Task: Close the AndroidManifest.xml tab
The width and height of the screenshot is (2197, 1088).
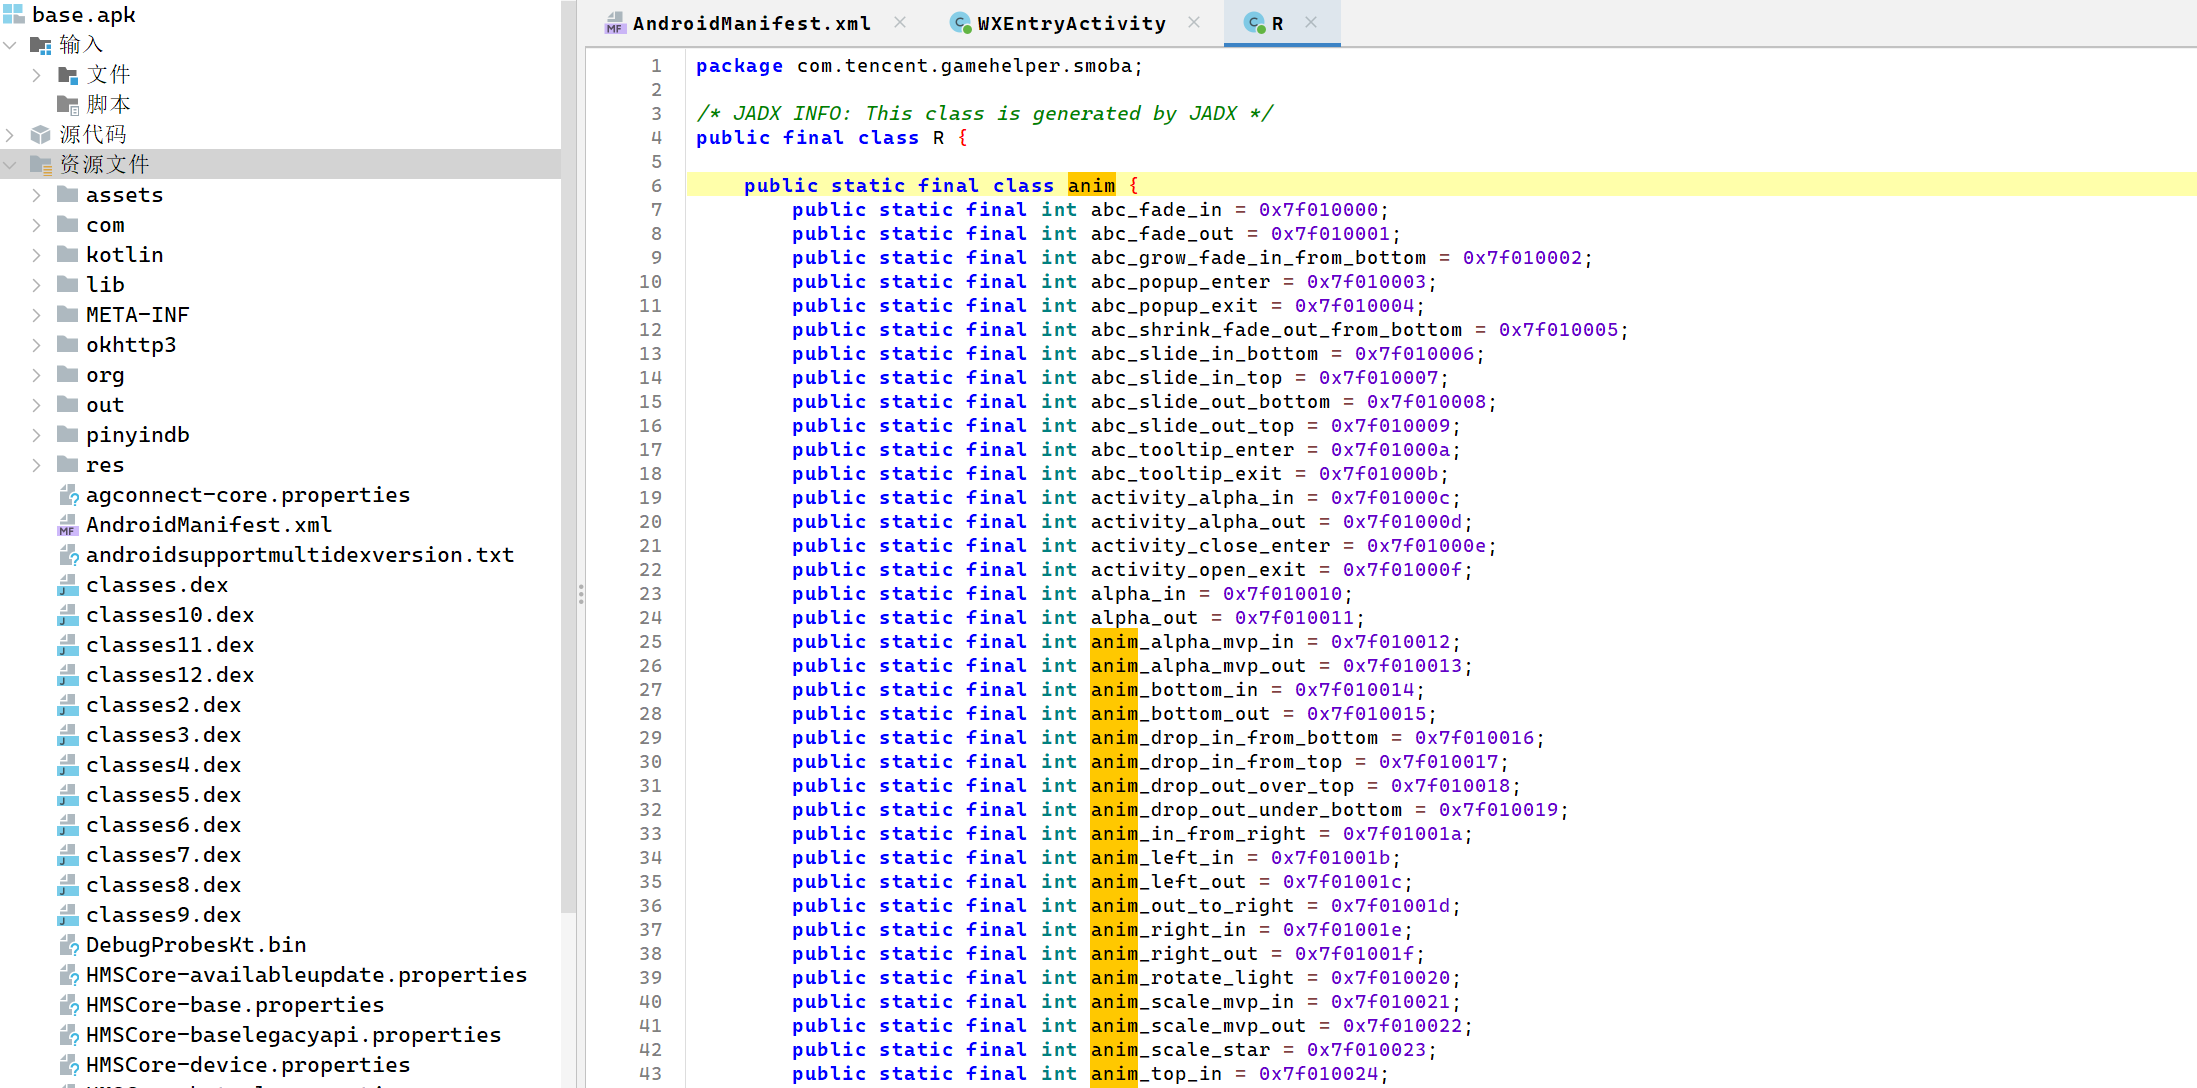Action: click(x=900, y=22)
